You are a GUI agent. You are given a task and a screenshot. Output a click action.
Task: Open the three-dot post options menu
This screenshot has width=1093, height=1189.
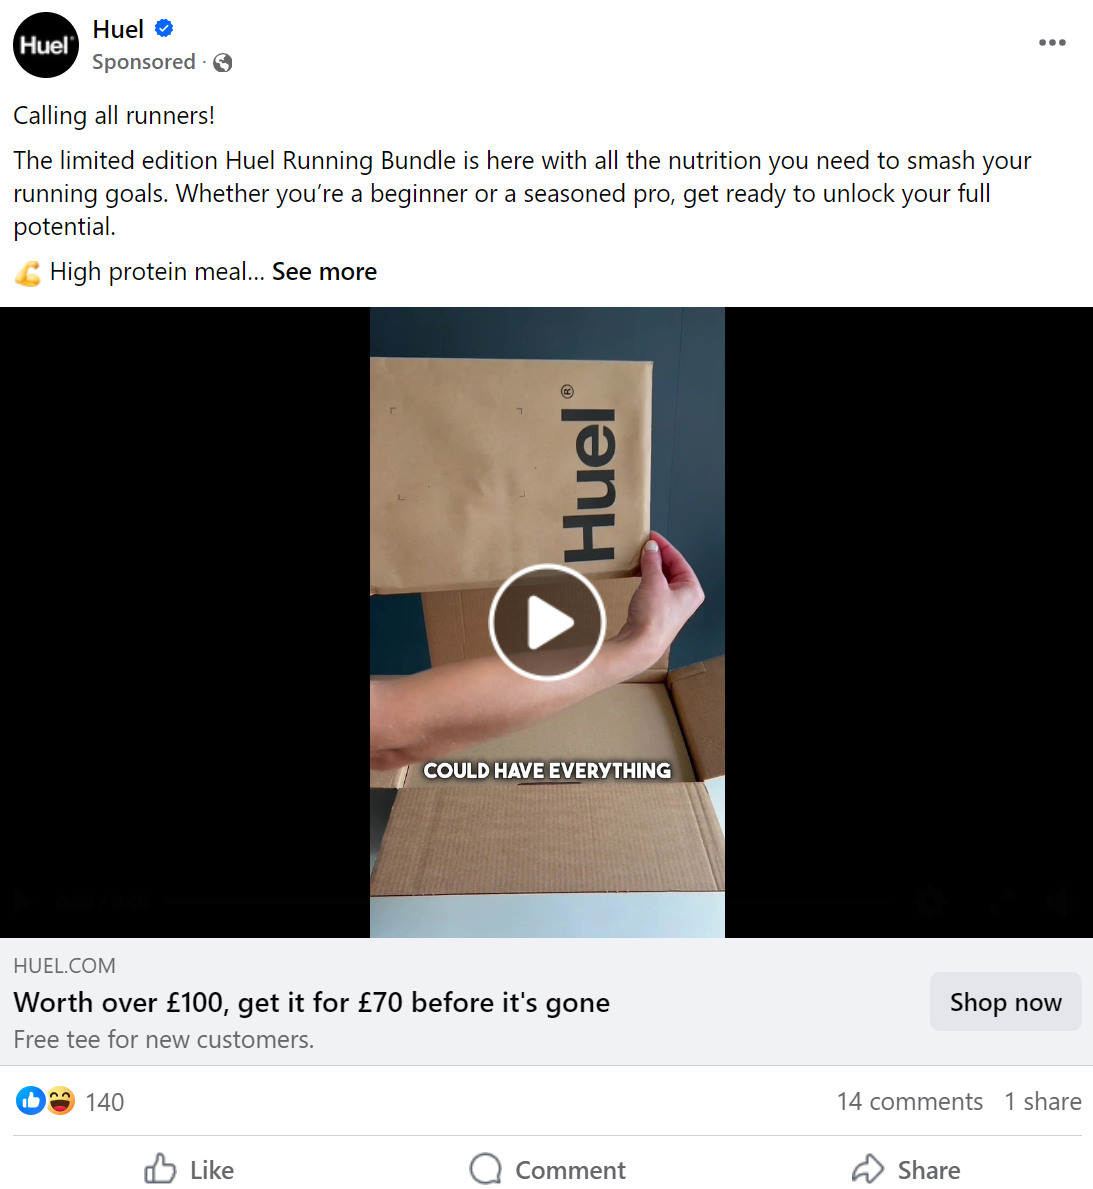(1052, 42)
